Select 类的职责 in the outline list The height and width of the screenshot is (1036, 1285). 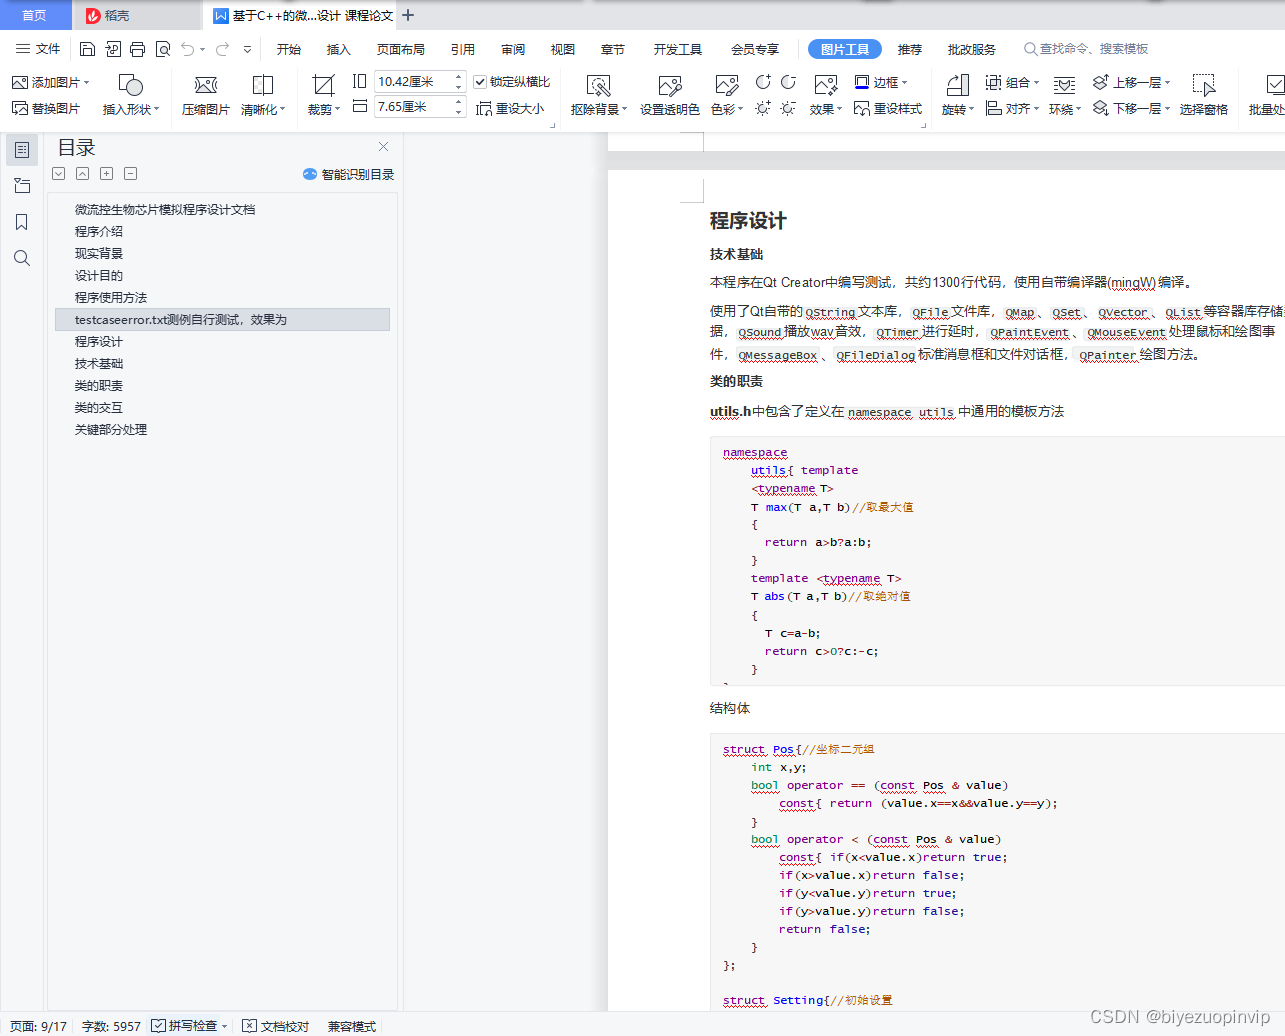(99, 386)
